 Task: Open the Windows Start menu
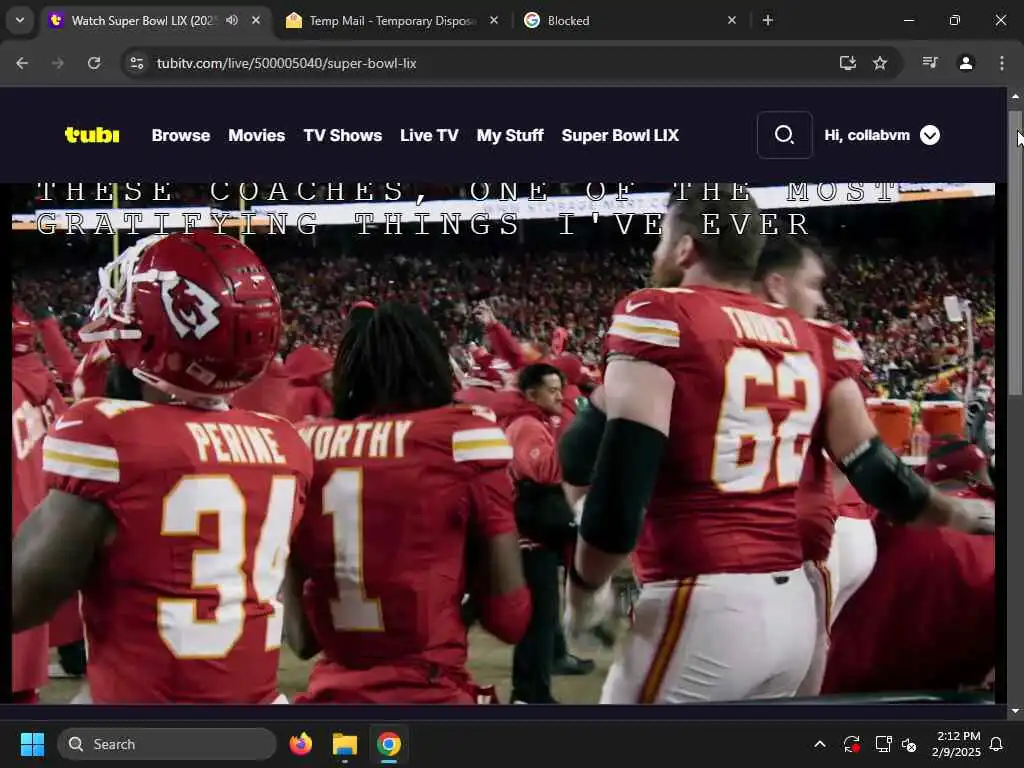(x=32, y=744)
